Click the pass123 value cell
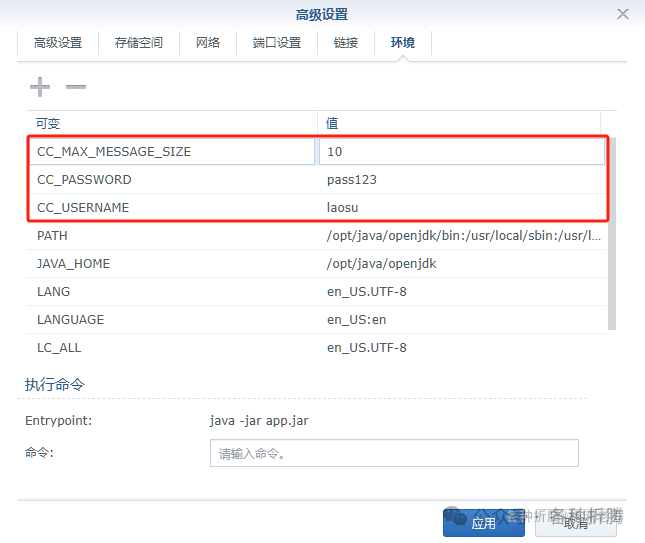This screenshot has height=543, width=645. (x=352, y=180)
